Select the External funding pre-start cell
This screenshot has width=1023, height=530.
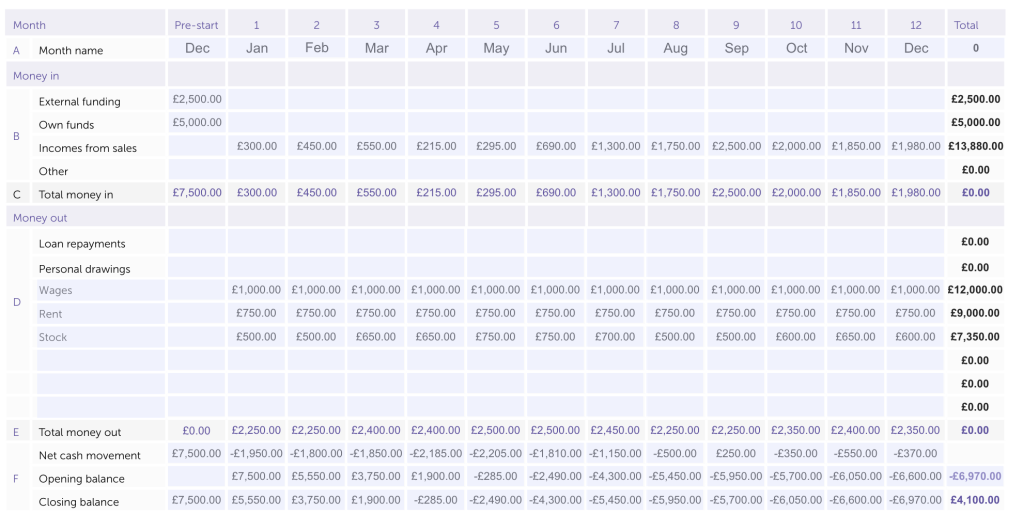pos(197,100)
